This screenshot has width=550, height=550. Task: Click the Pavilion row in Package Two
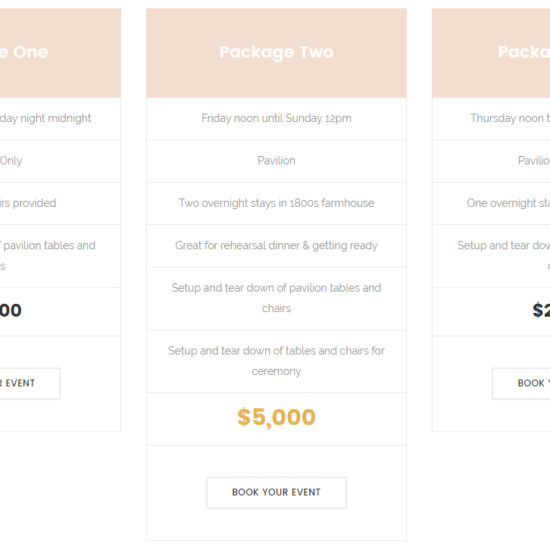tap(276, 161)
